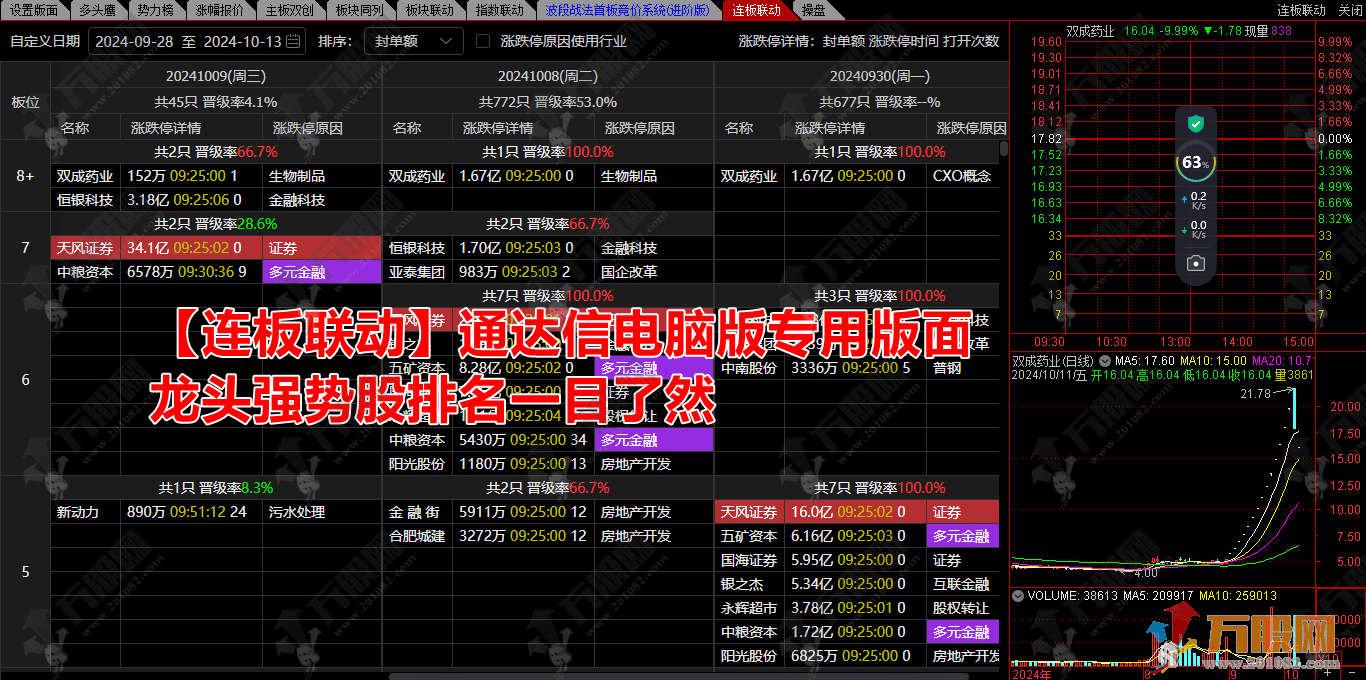Select 阳光股份 row with 6825万

857,656
